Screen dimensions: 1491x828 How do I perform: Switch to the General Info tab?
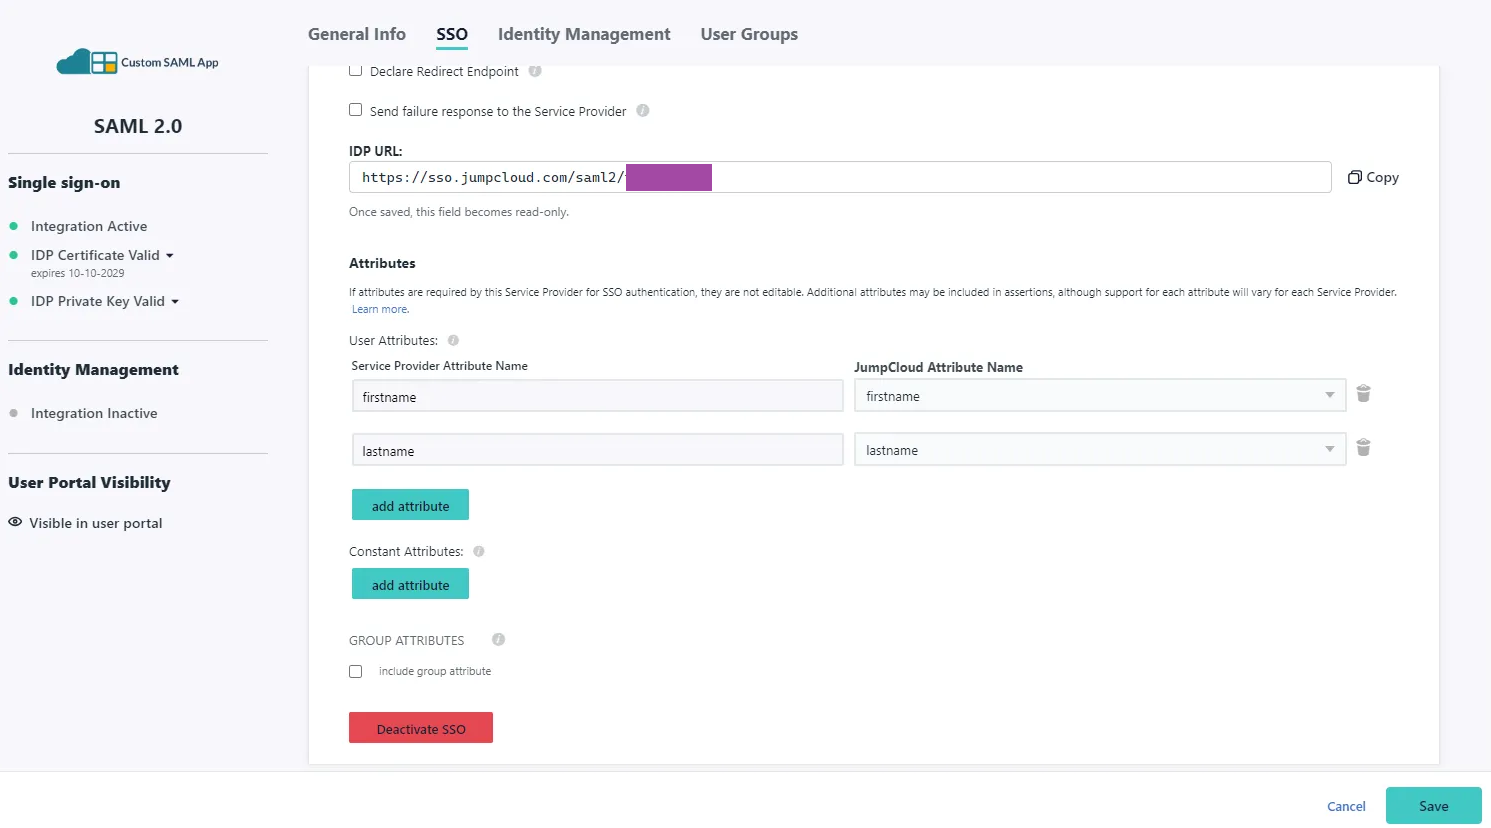pyautogui.click(x=357, y=34)
